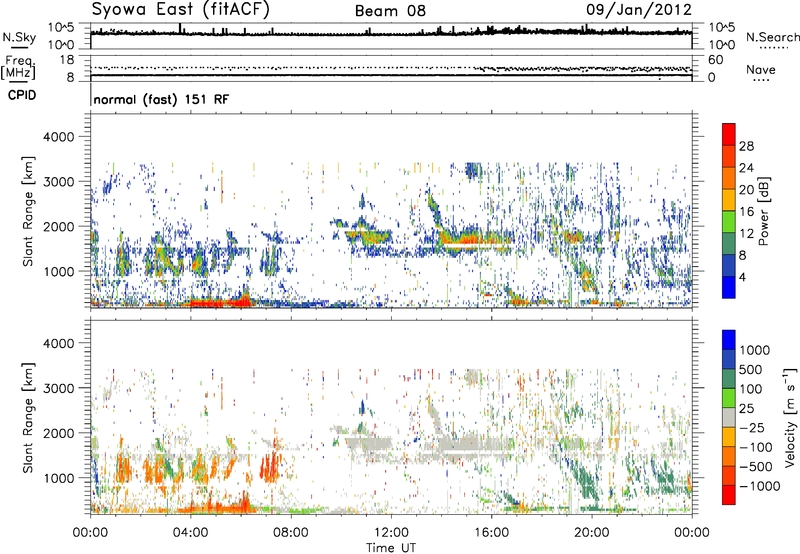Click the "1000" tick of the Velocity panel axis

[x=59, y=478]
